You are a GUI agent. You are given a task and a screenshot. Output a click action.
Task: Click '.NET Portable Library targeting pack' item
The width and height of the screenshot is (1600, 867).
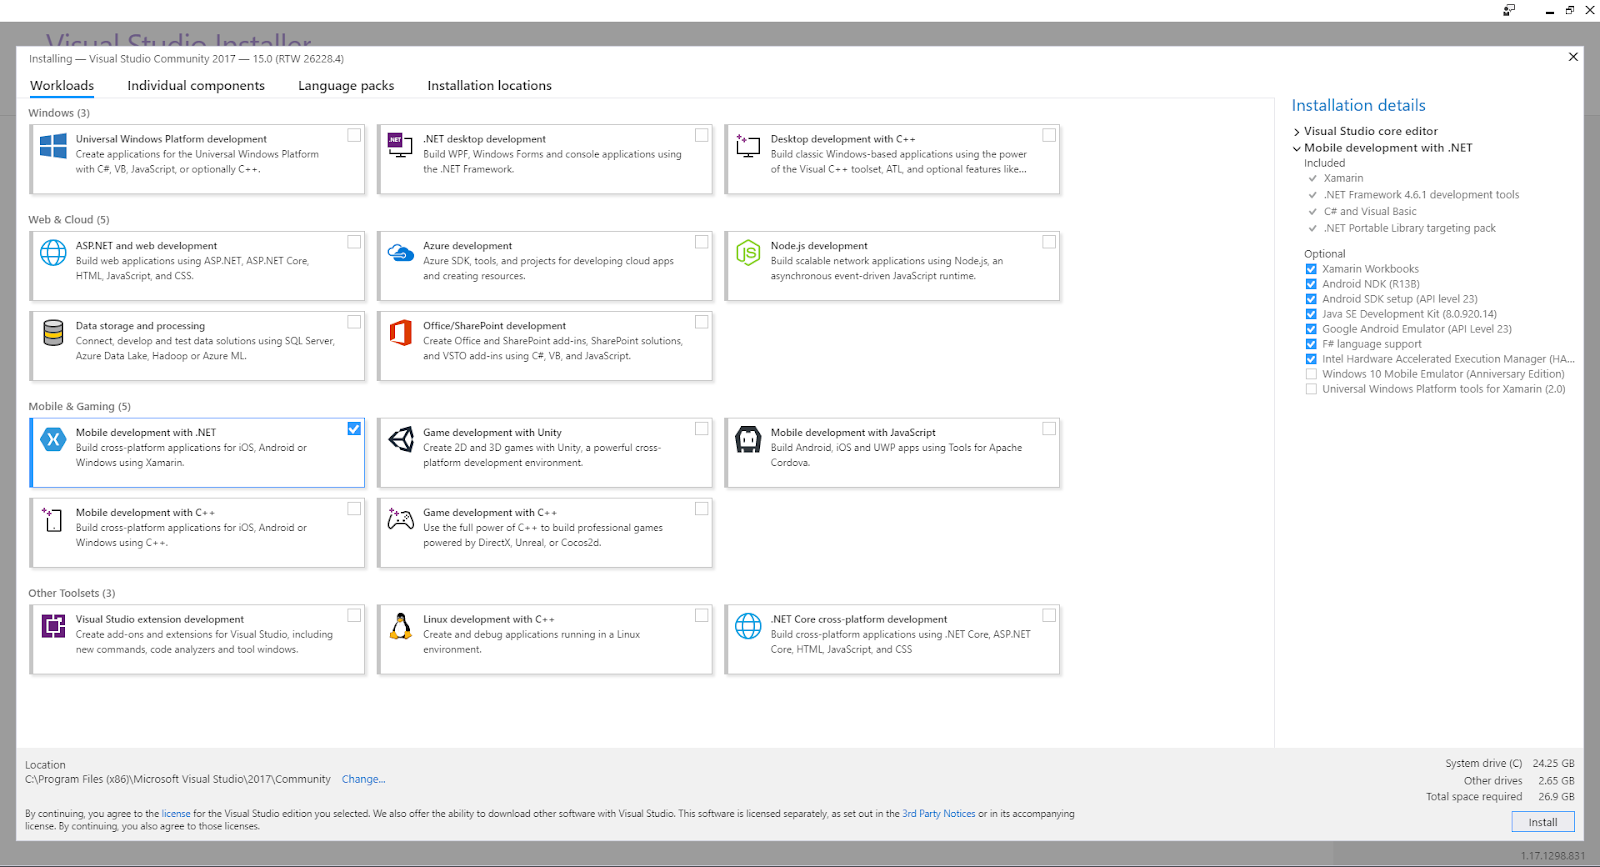(1410, 228)
